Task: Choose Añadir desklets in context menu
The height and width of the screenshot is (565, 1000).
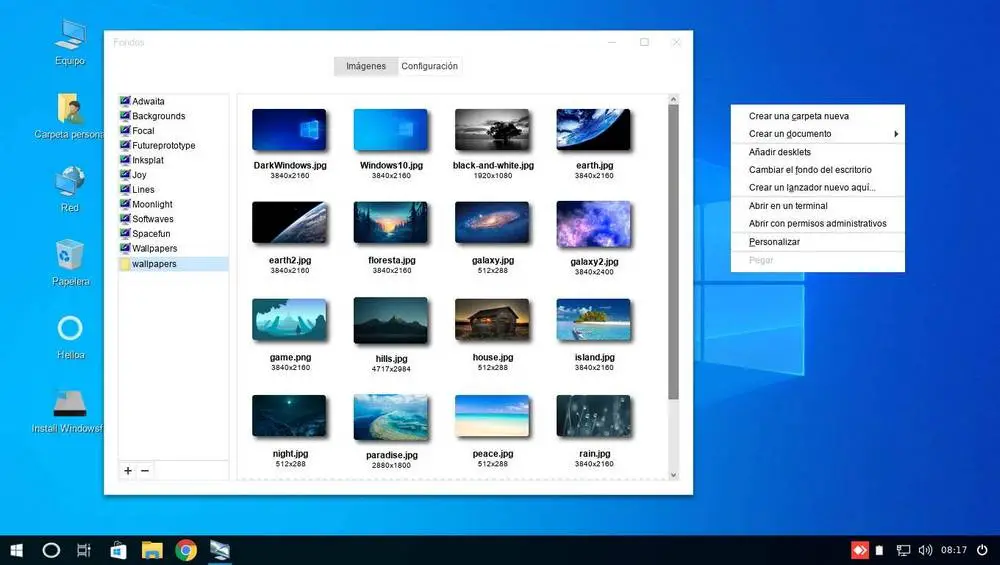Action: point(818,152)
